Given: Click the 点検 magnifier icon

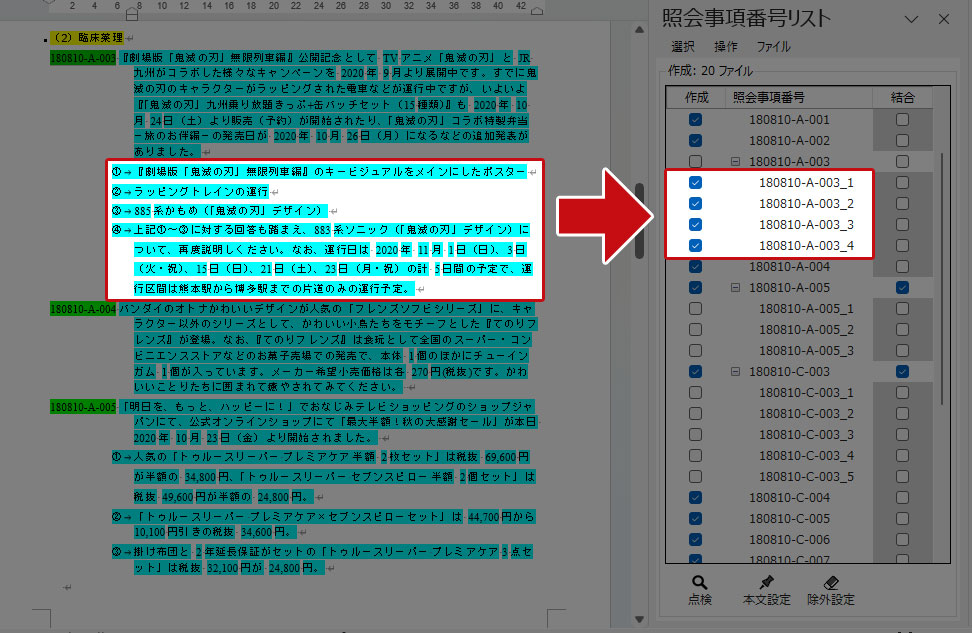Looking at the screenshot, I should [700, 583].
